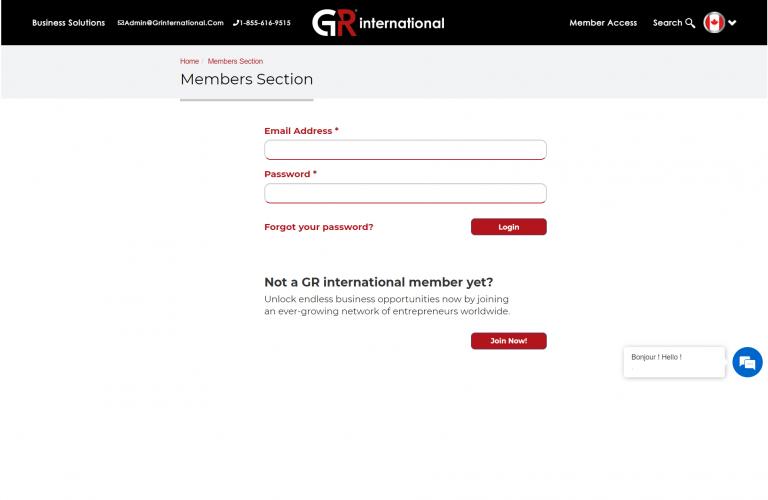Focus the Email Address field
The height and width of the screenshot is (500, 768).
tap(405, 150)
